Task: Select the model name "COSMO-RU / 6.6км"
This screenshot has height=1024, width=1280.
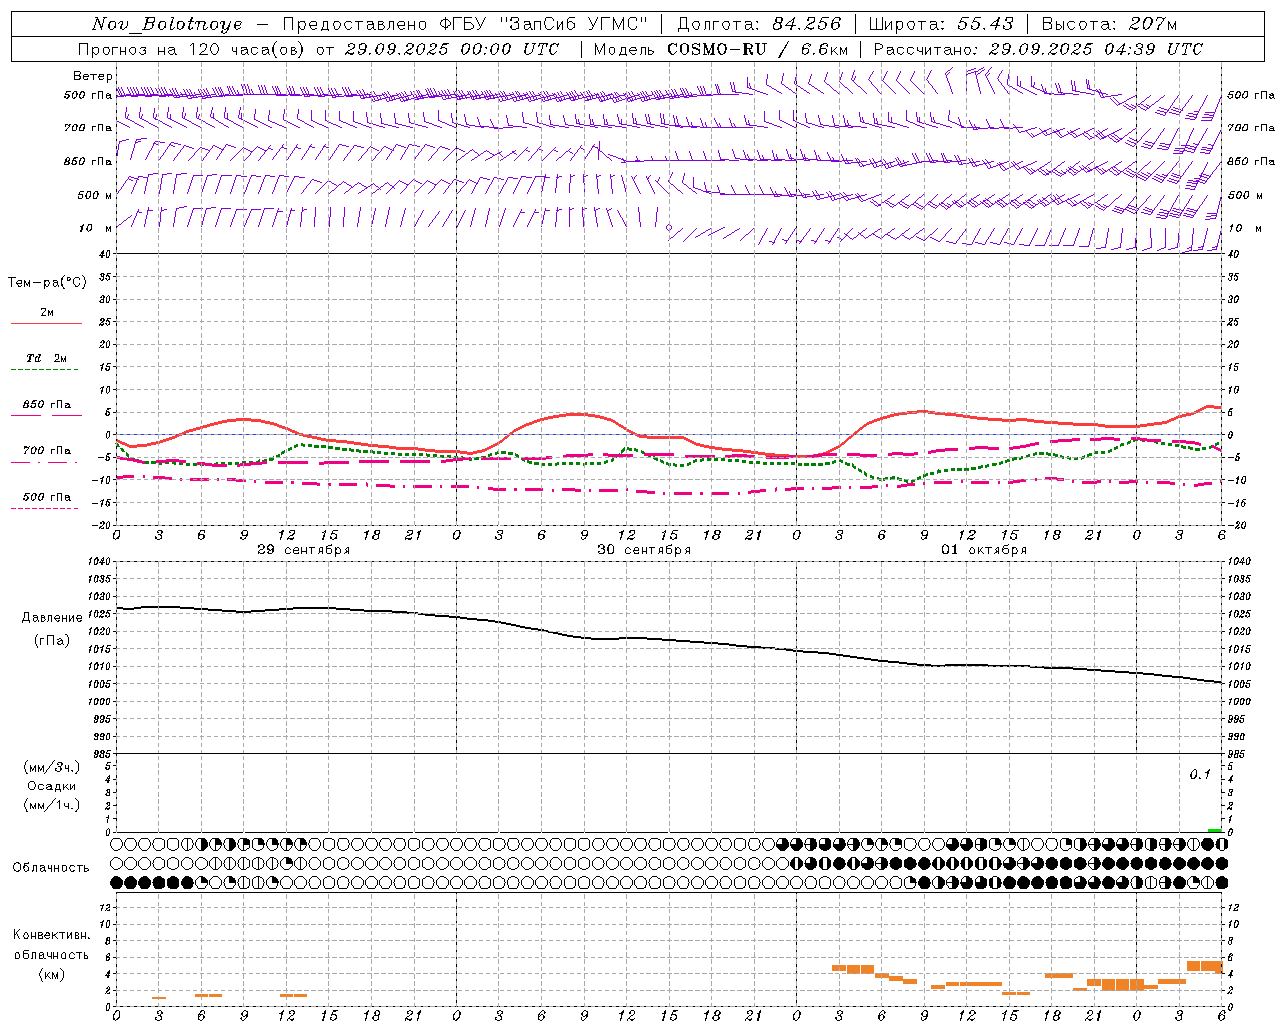Action: (x=758, y=49)
